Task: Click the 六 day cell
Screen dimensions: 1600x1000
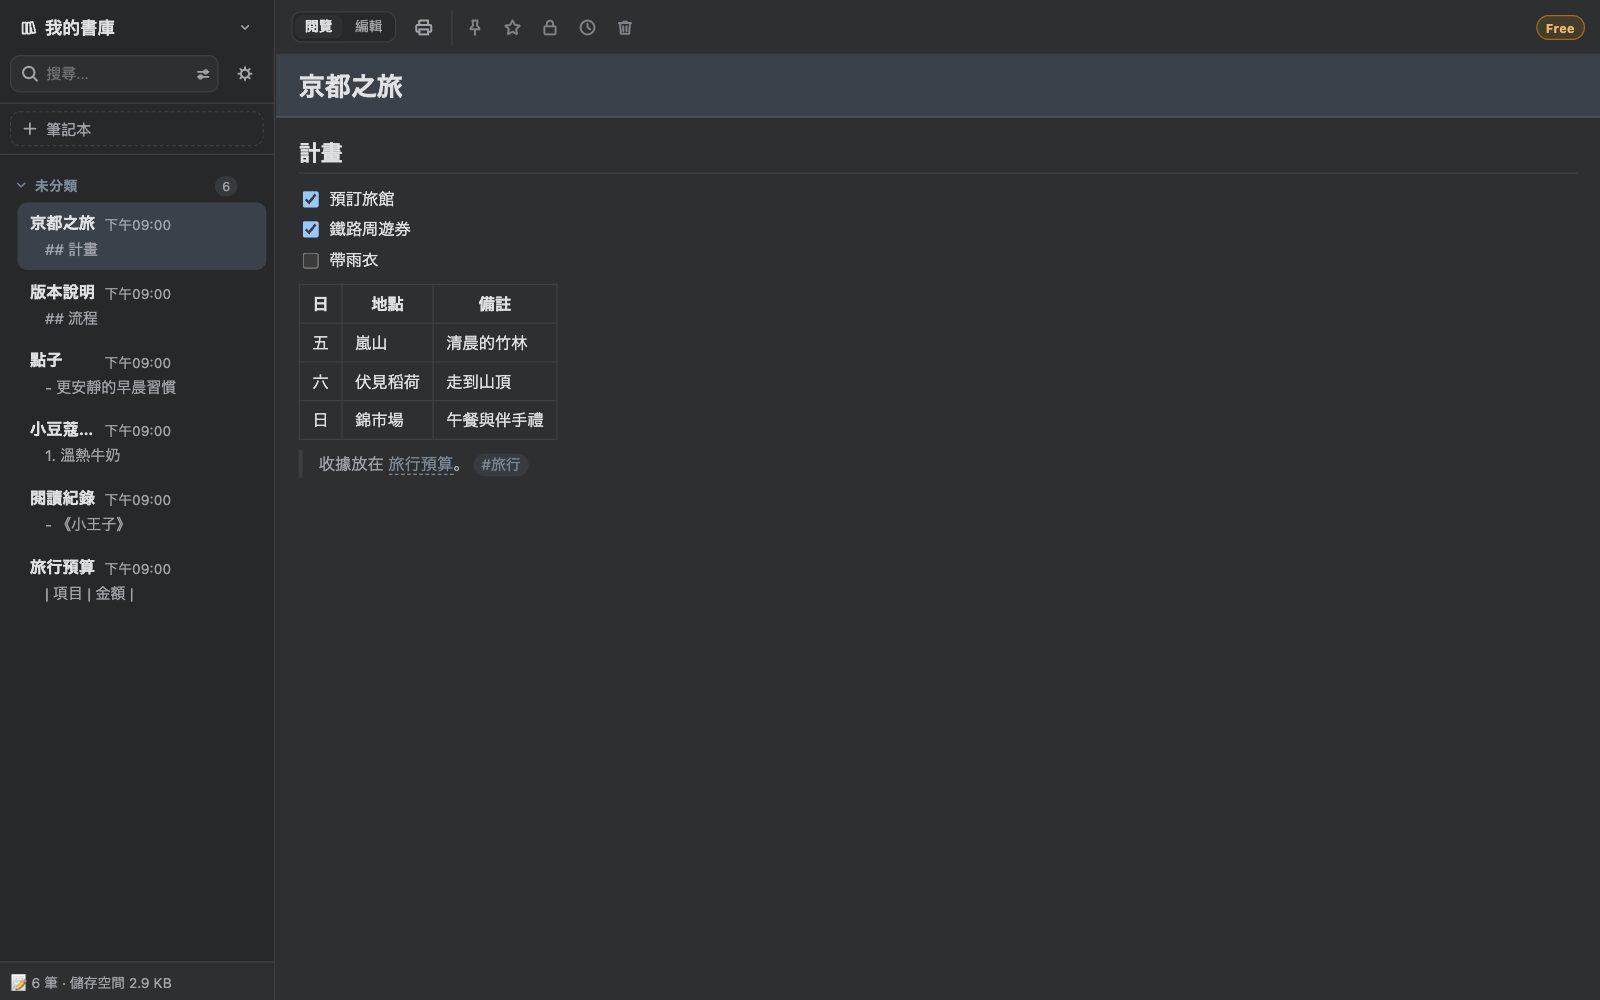Action: [320, 382]
